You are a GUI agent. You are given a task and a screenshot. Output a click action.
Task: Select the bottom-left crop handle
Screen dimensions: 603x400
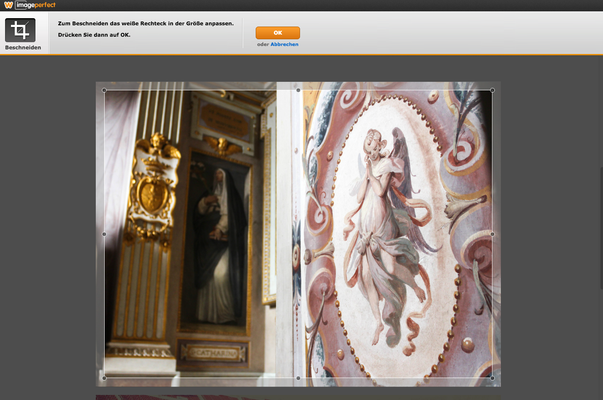point(104,378)
